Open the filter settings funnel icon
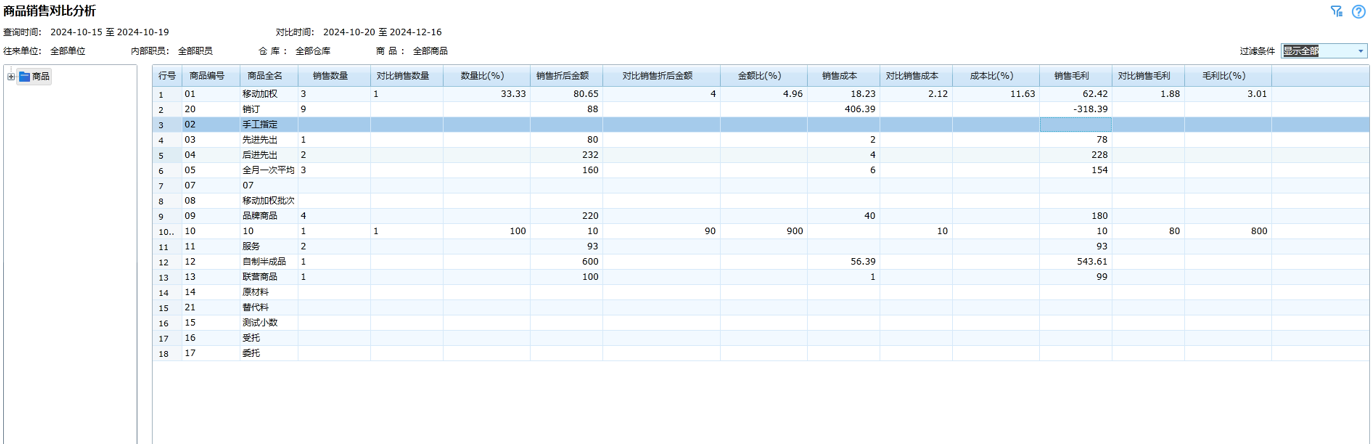 [x=1336, y=12]
